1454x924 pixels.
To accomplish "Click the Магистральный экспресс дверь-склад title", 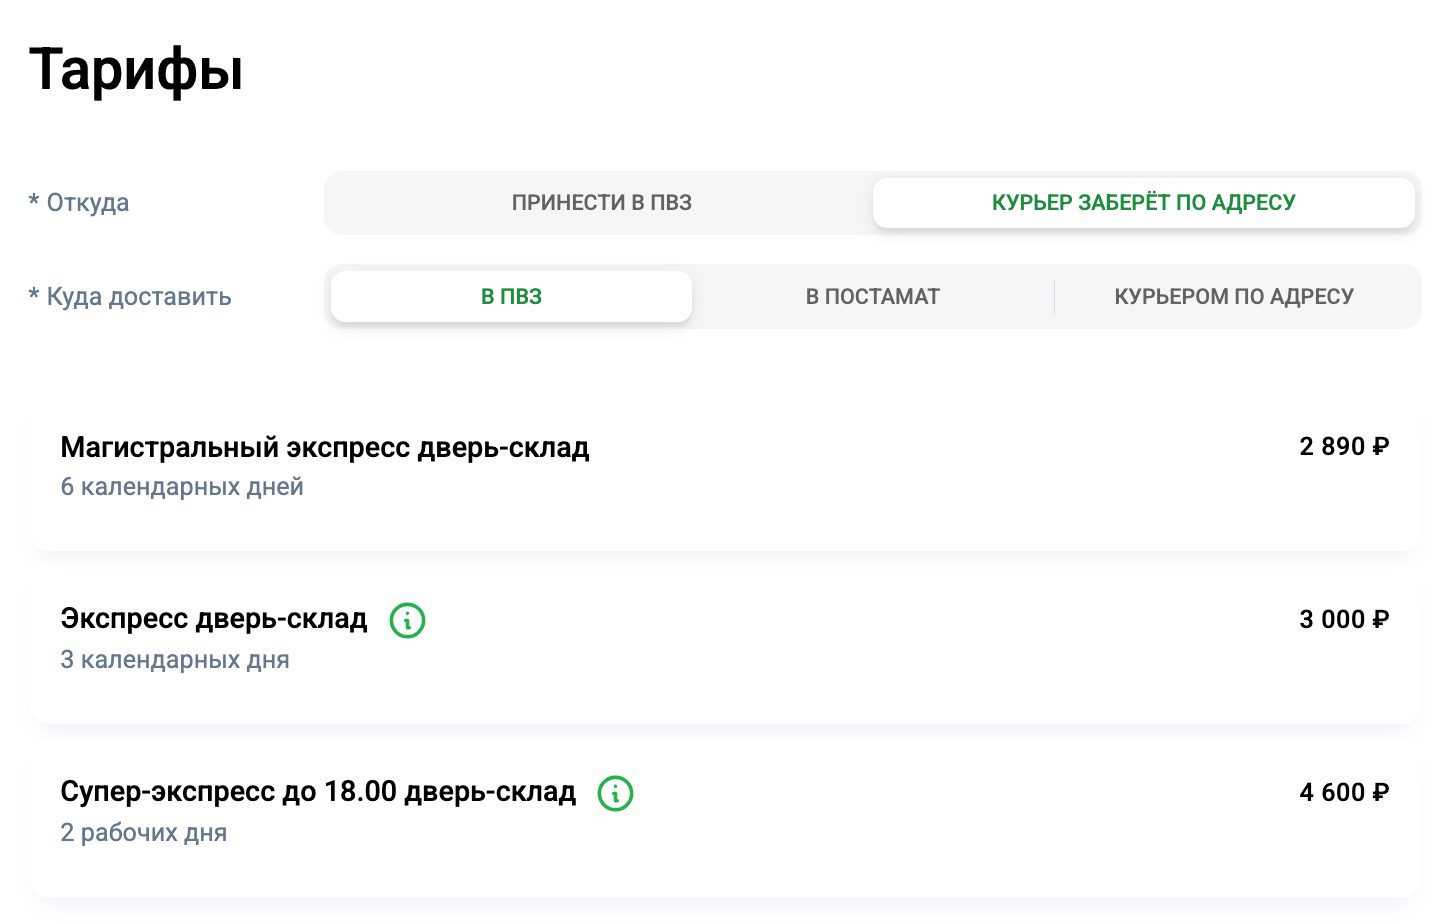I will (324, 447).
